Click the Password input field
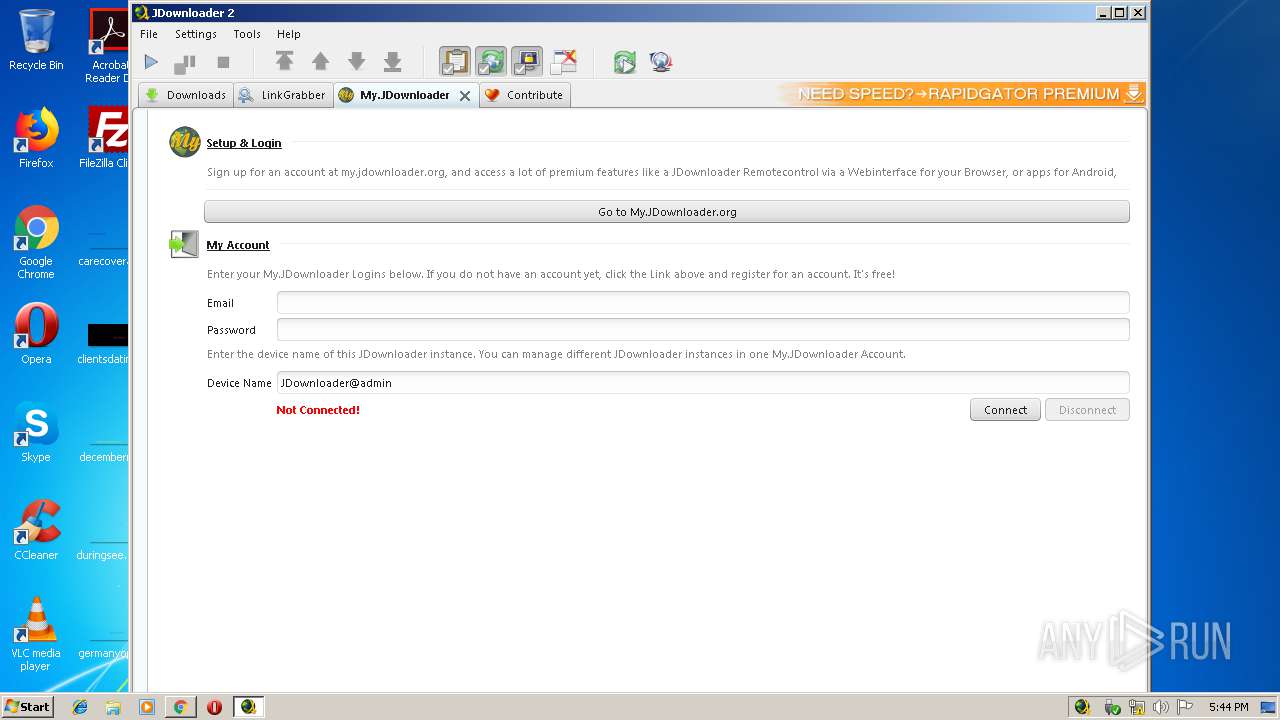Image resolution: width=1280 pixels, height=720 pixels. coord(703,330)
